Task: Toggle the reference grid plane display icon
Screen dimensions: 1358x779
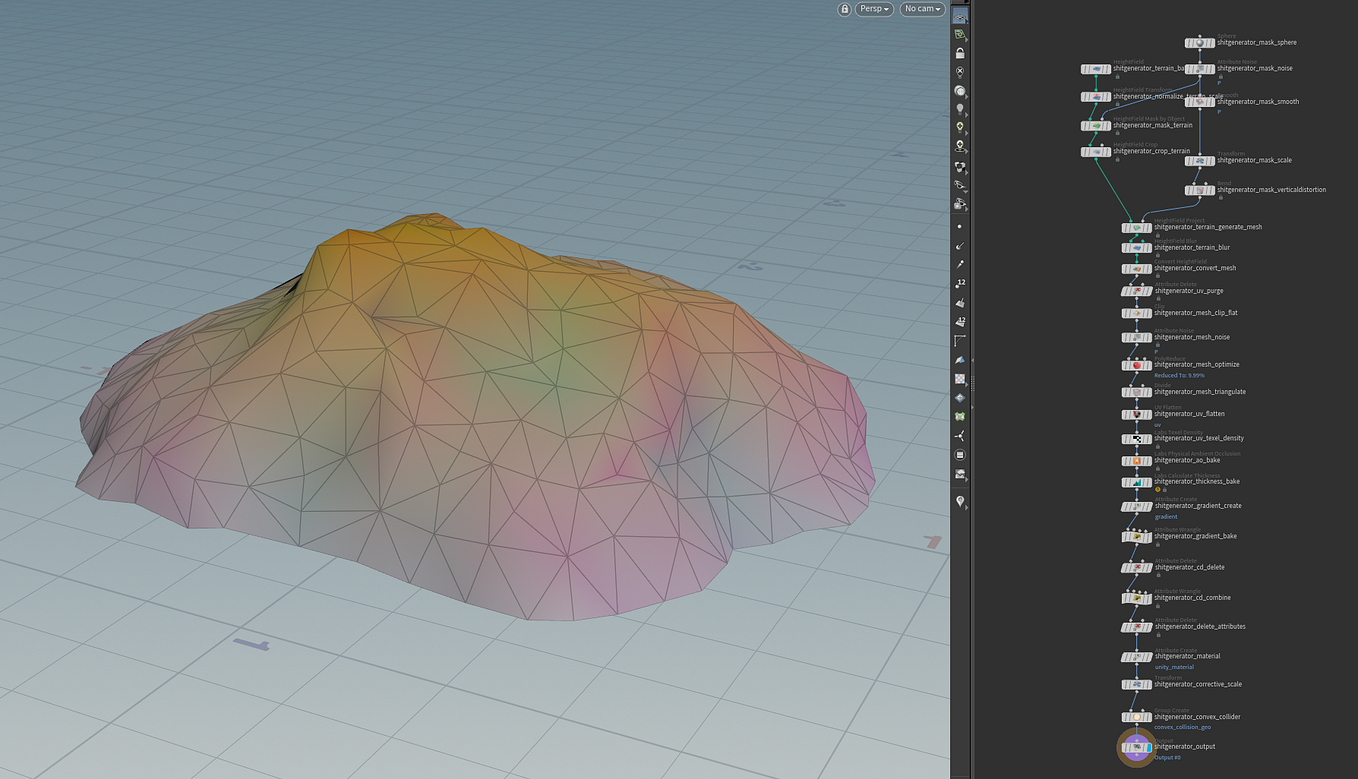Action: [960, 16]
